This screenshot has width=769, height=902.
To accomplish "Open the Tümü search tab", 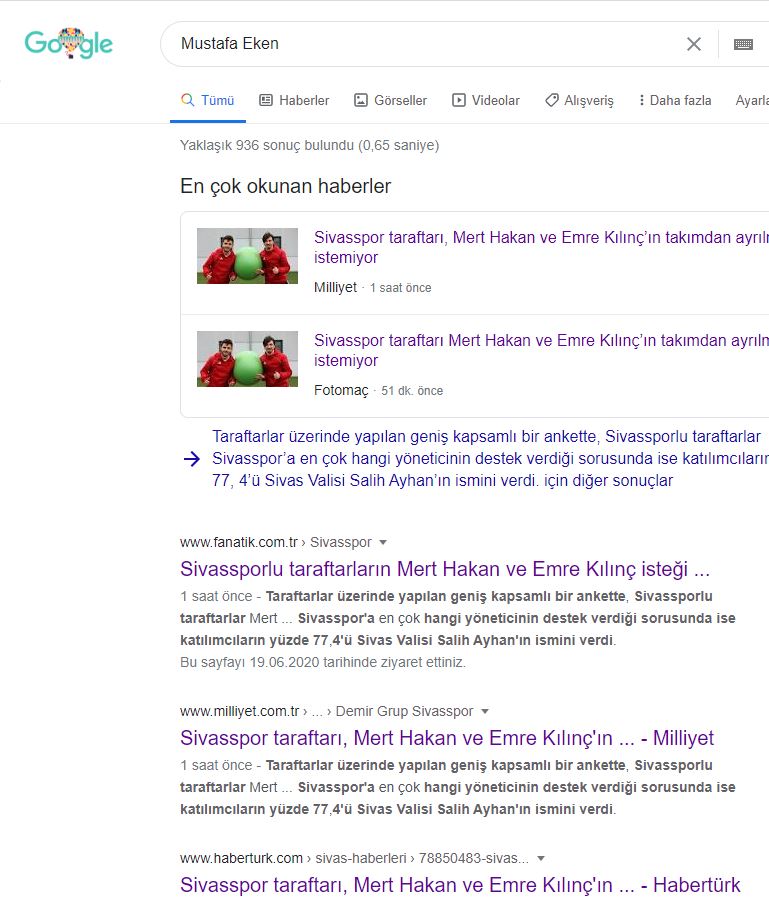I will click(x=207, y=100).
